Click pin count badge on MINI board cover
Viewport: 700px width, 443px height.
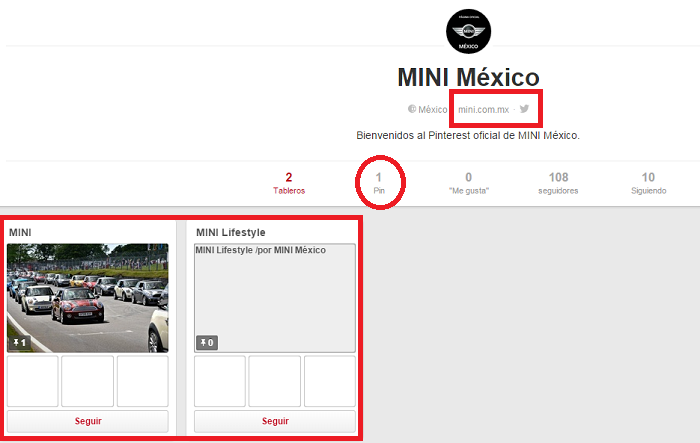tap(19, 343)
